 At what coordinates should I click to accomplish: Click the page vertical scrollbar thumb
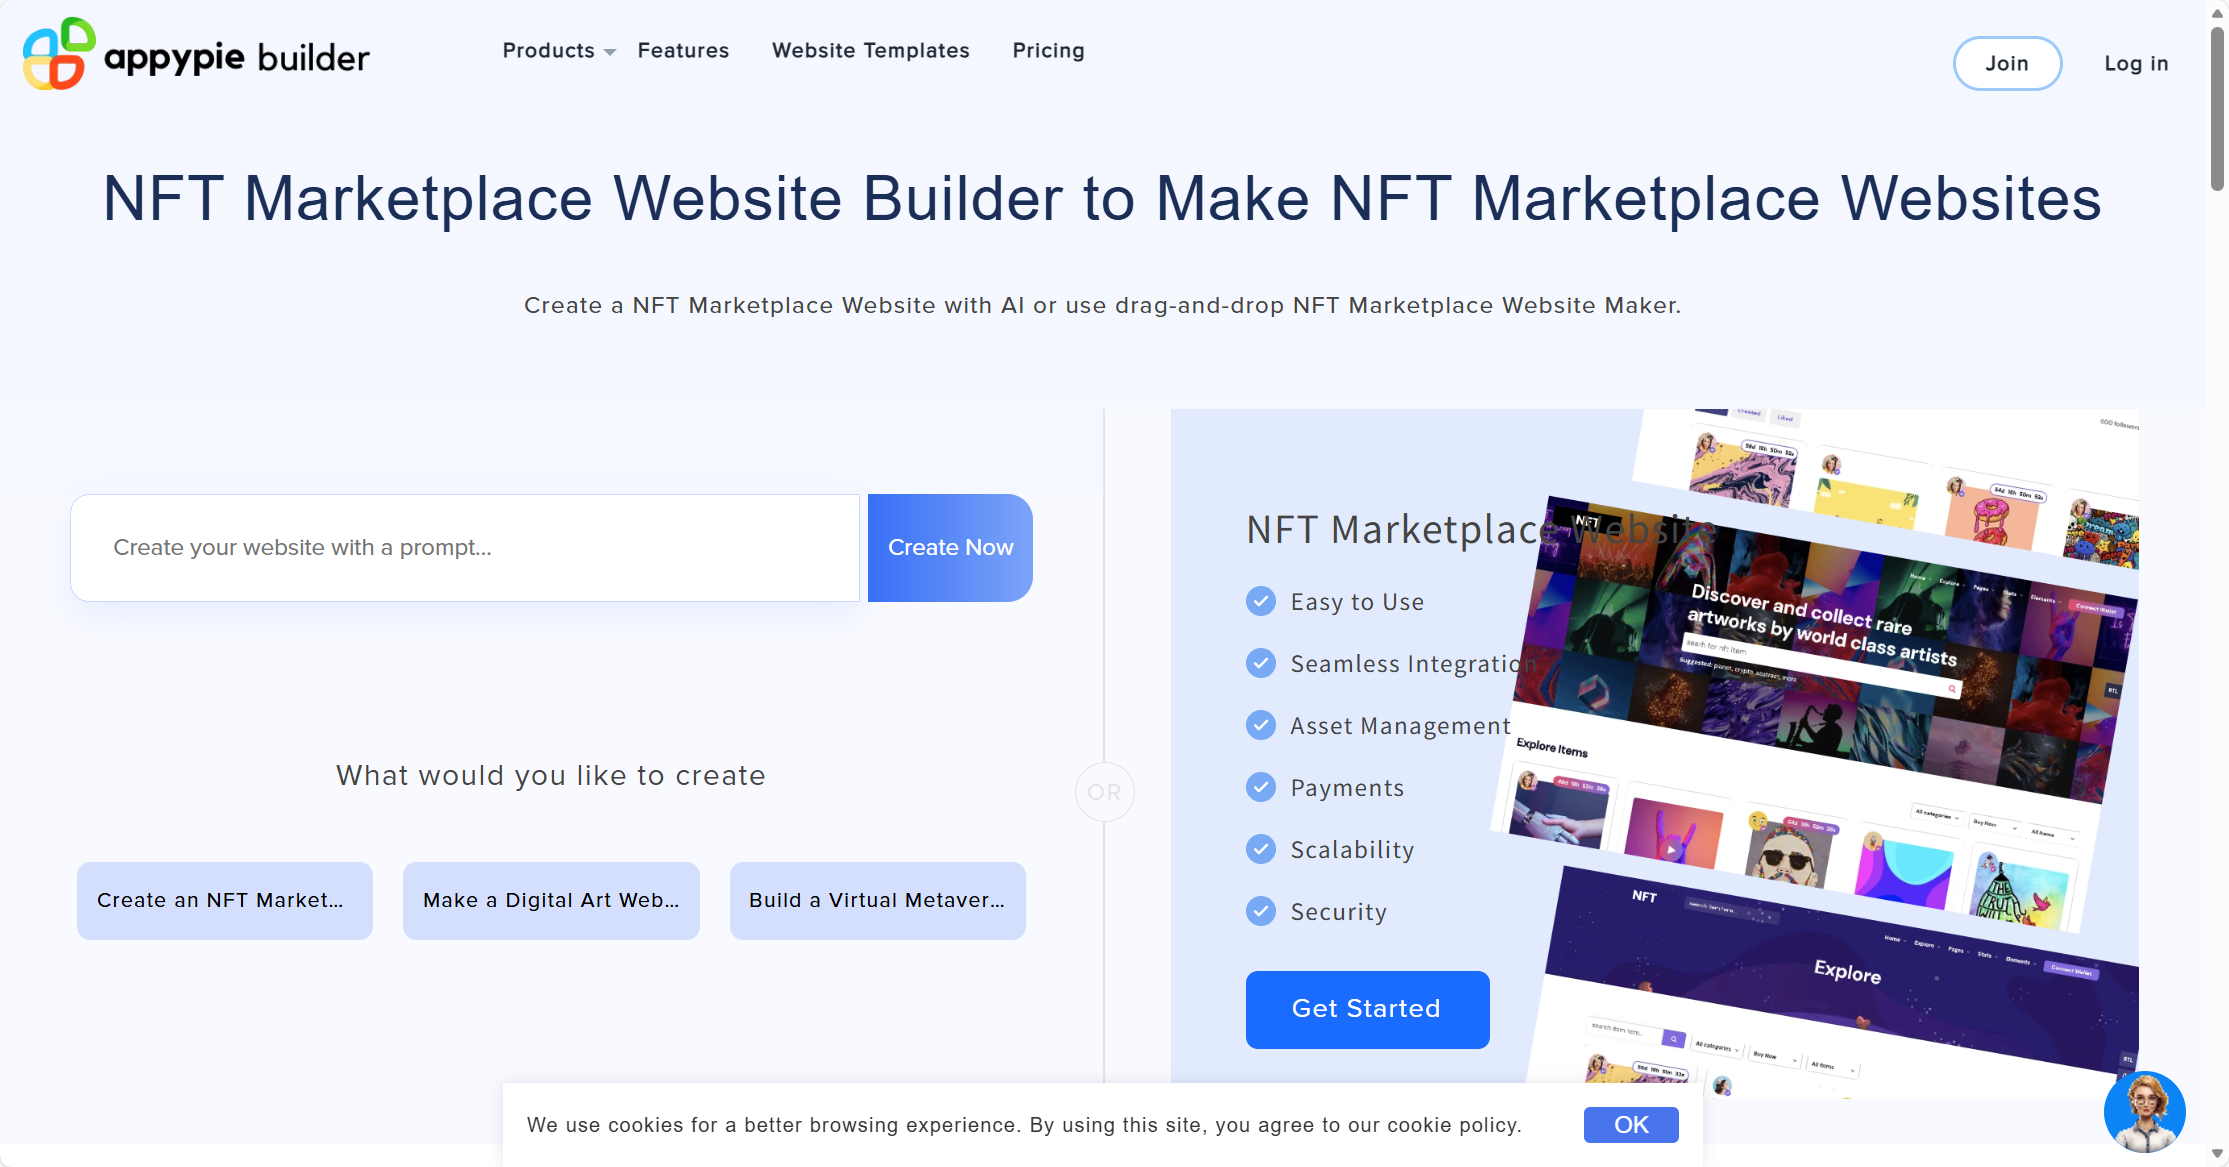pyautogui.click(x=2216, y=110)
